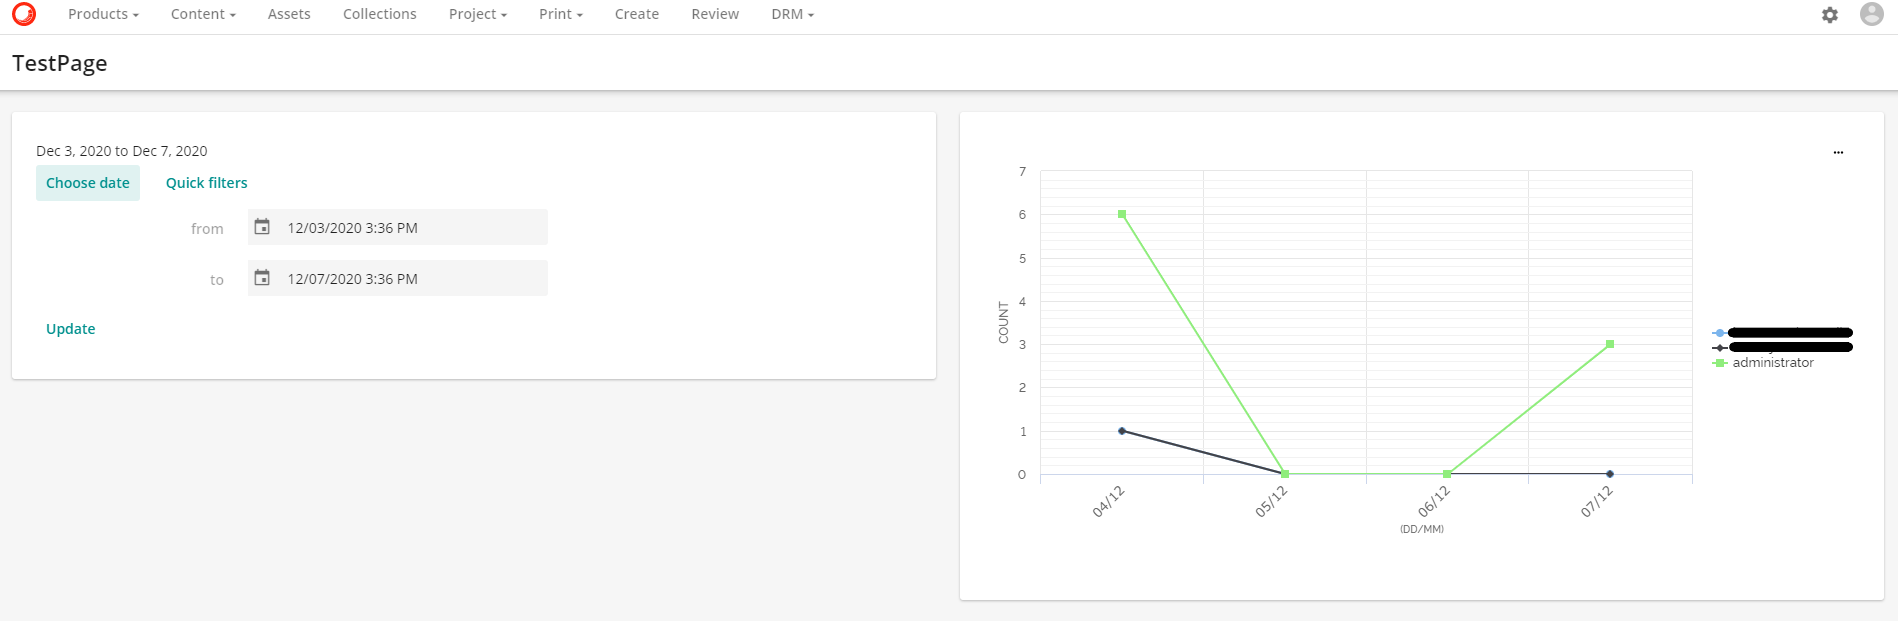Toggle the blue redacted legend series
This screenshot has height=621, width=1898.
[1783, 333]
